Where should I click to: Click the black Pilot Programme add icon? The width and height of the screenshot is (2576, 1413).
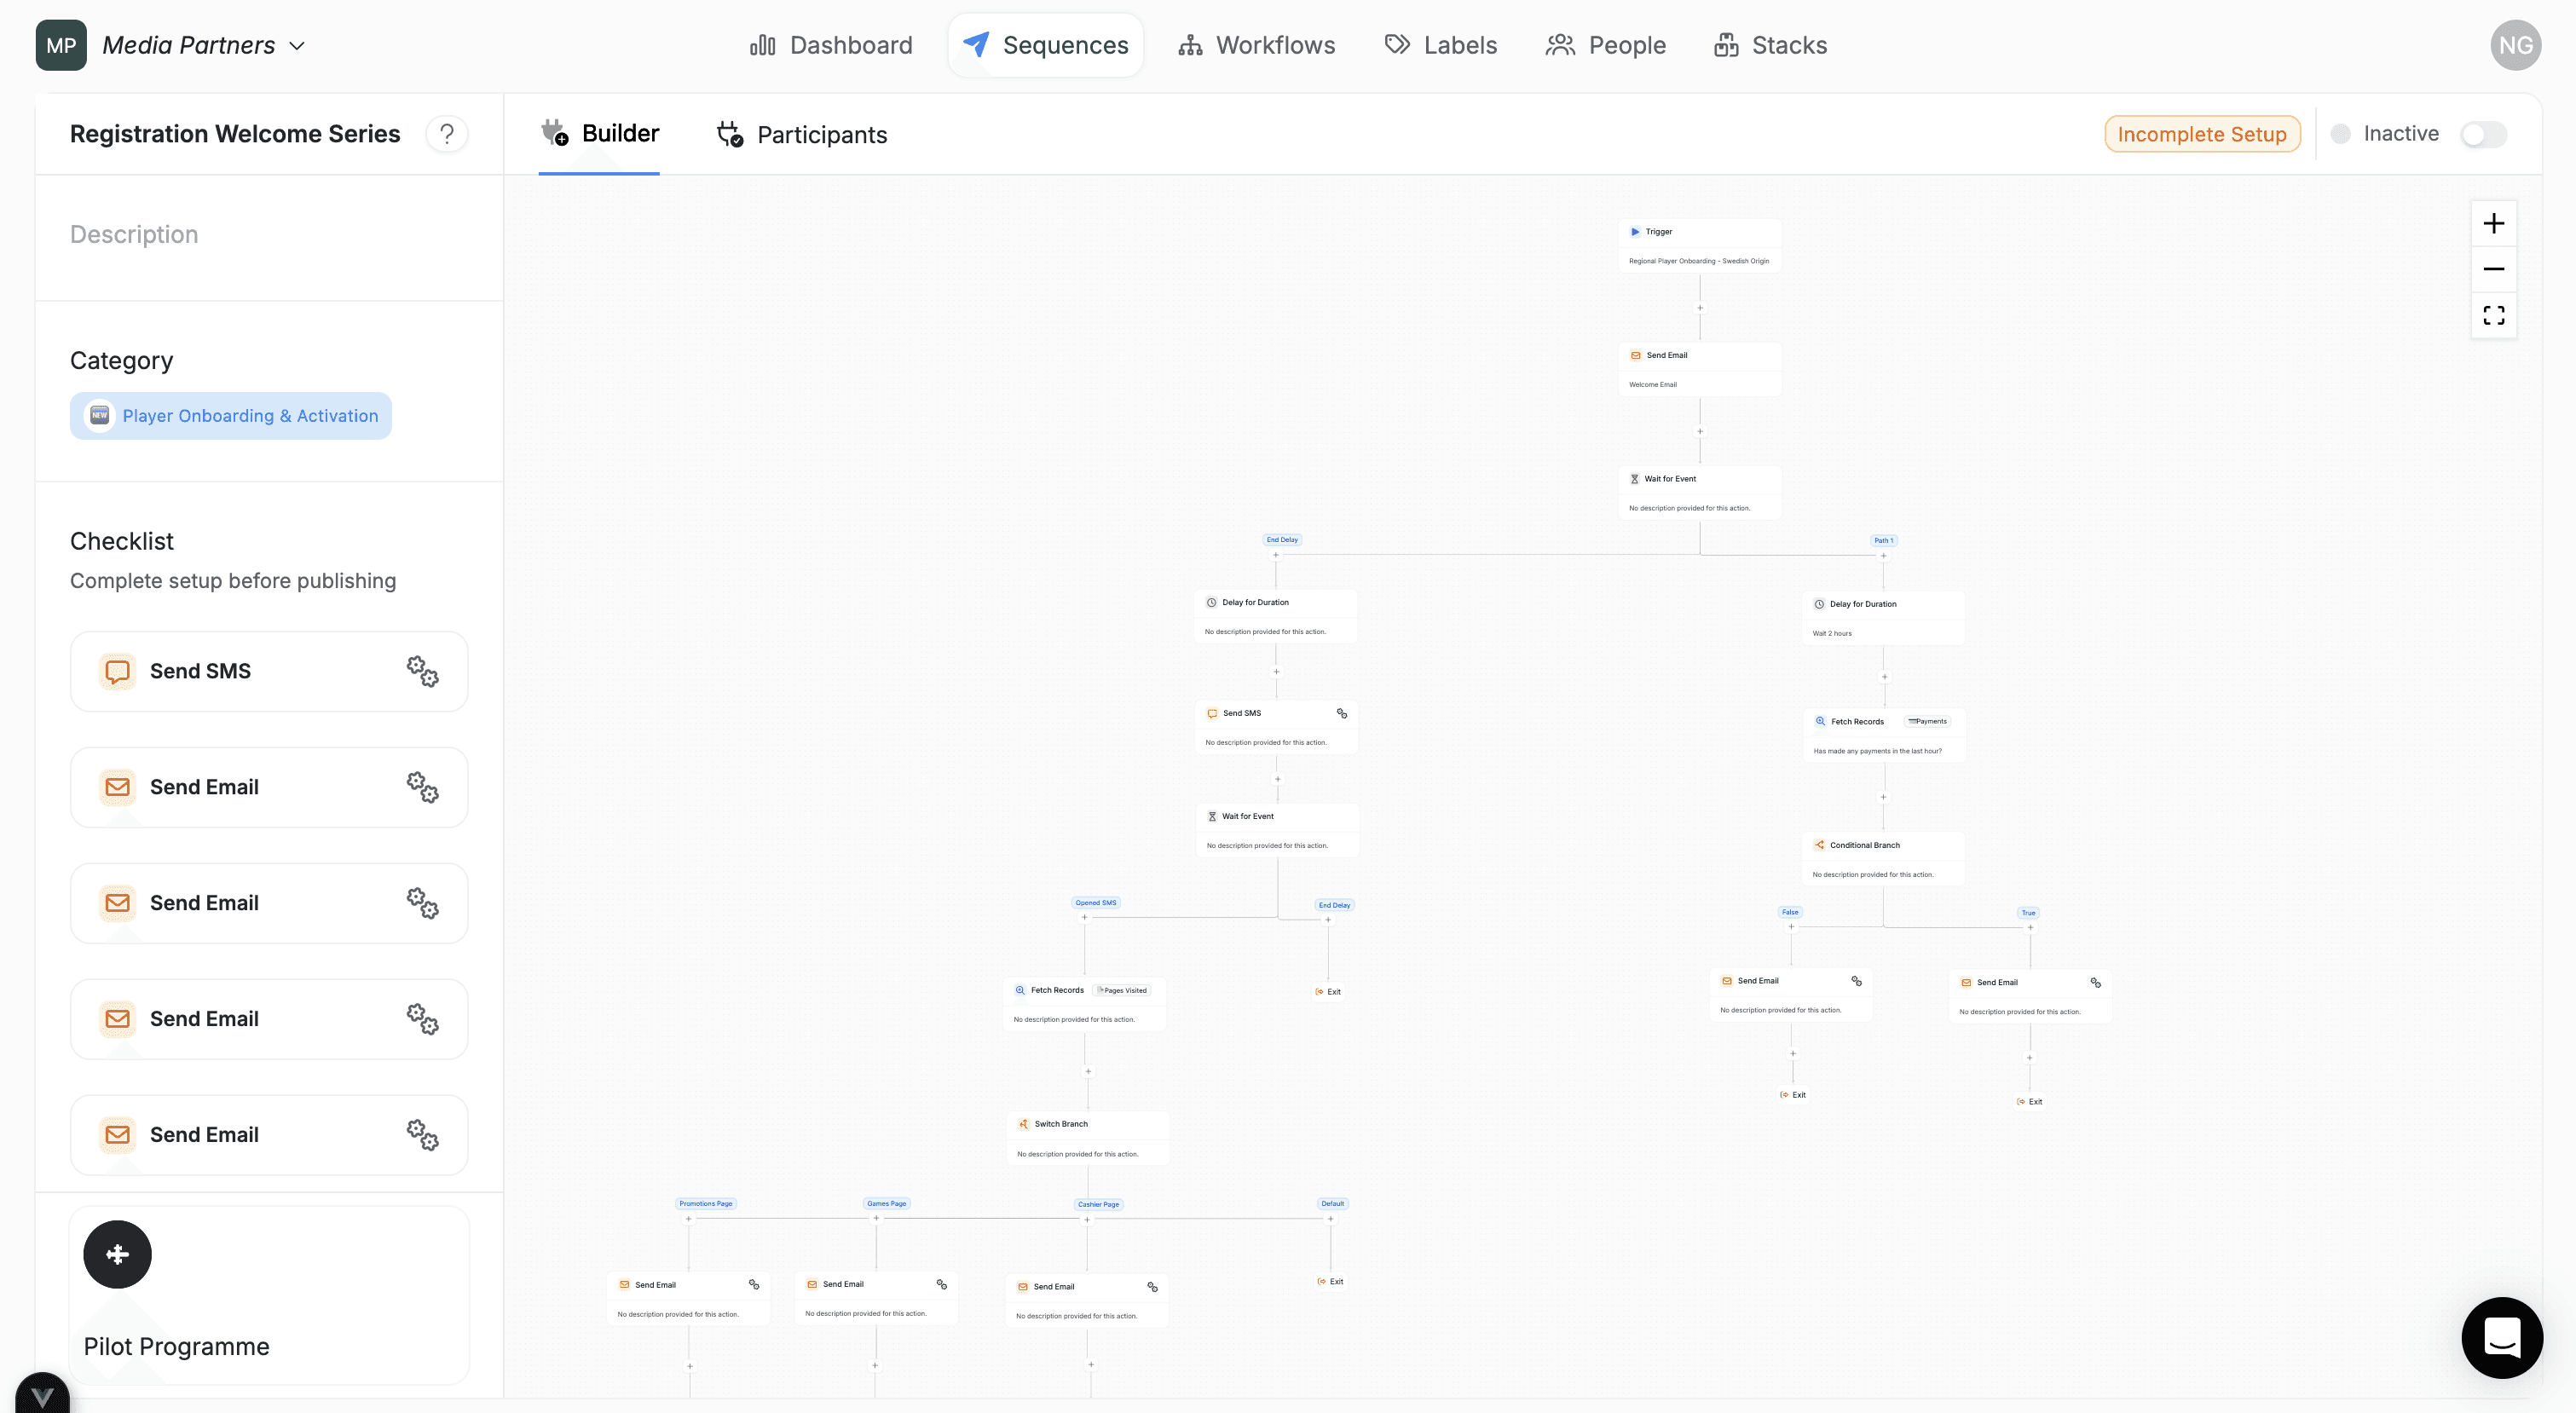[117, 1254]
